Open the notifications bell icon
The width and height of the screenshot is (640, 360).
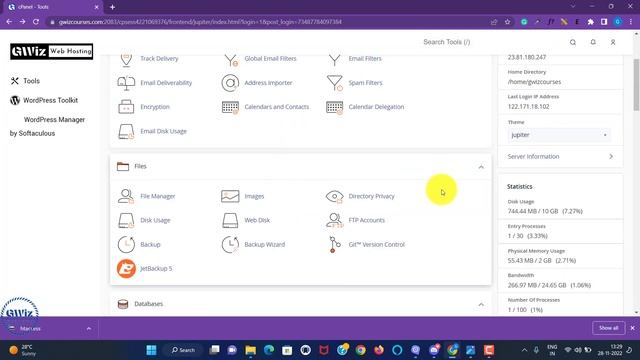[593, 42]
